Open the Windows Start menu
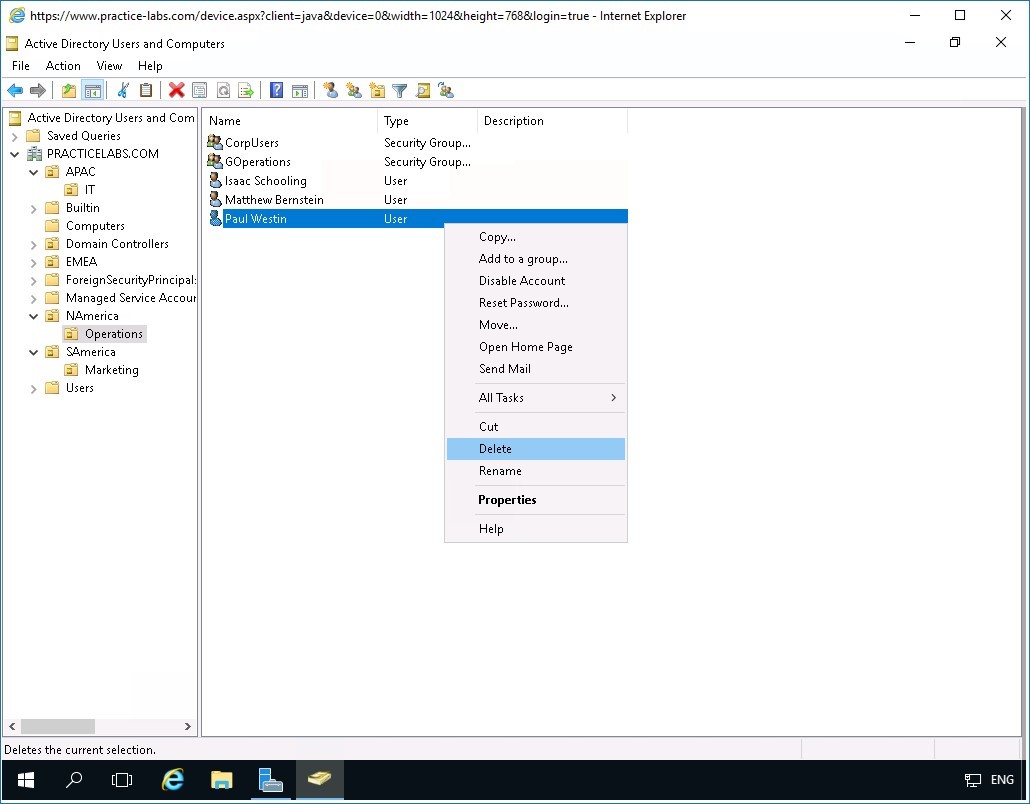Image resolution: width=1030 pixels, height=804 pixels. click(26, 780)
